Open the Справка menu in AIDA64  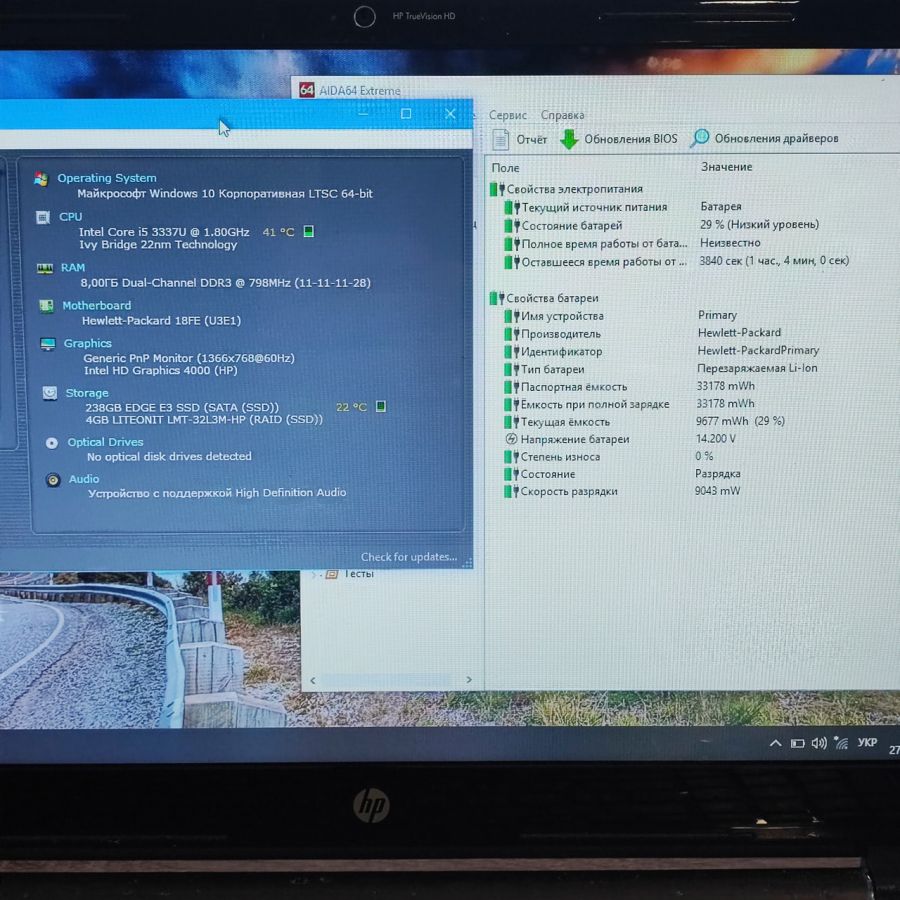click(562, 115)
